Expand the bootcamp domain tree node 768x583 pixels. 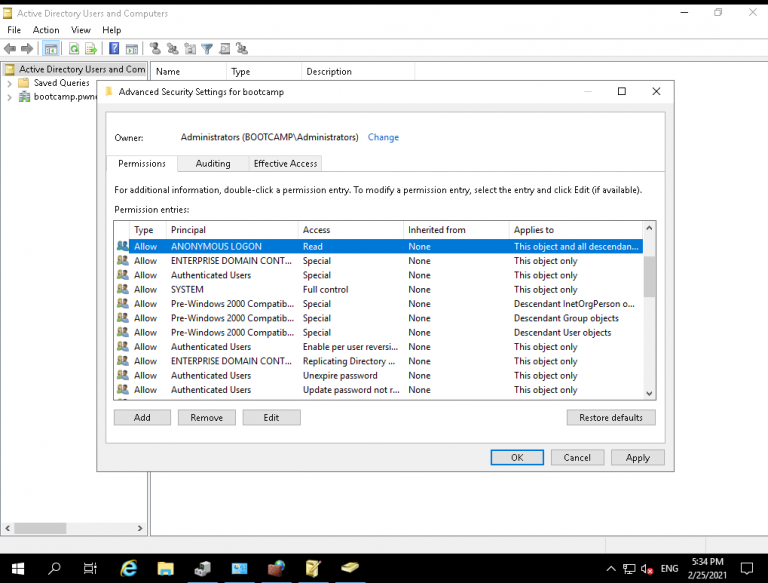point(9,97)
